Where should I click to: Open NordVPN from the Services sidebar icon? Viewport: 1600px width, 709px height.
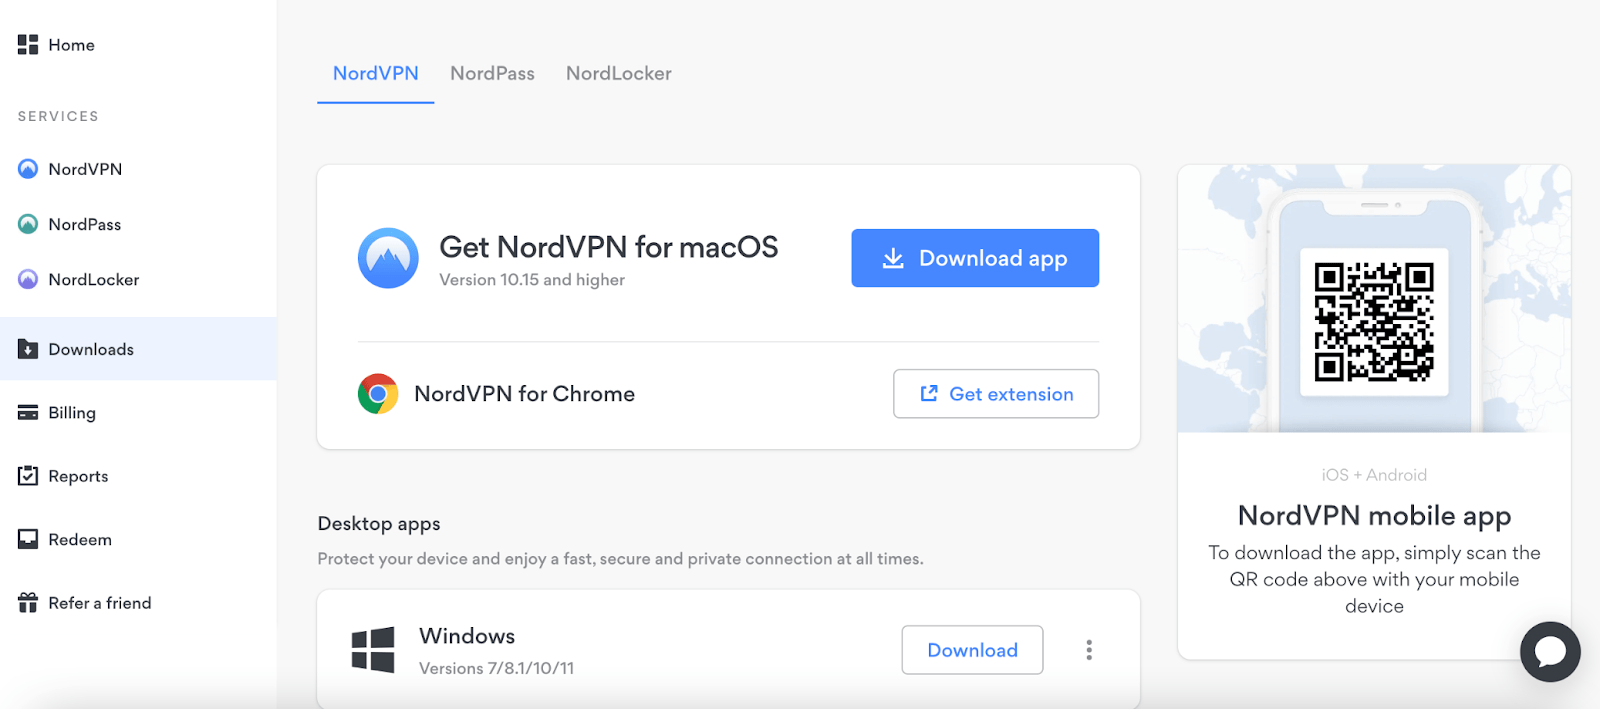click(x=27, y=168)
